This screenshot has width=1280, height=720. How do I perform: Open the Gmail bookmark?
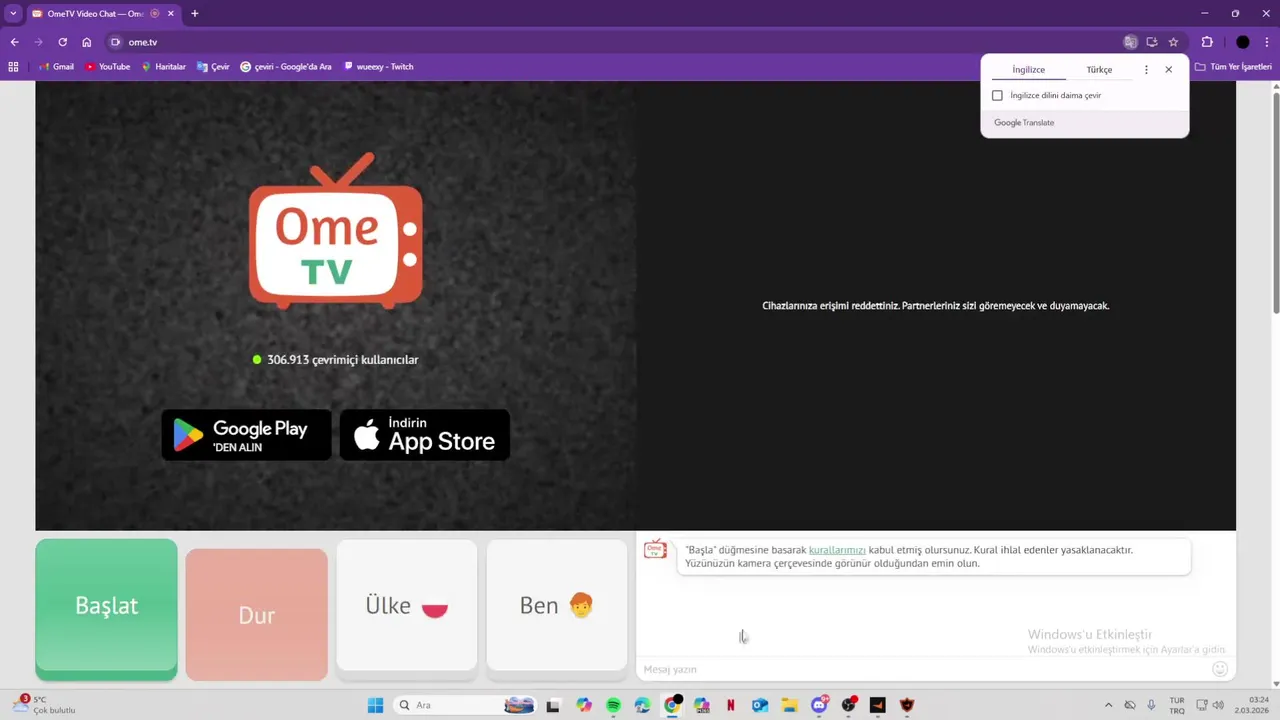[57, 67]
